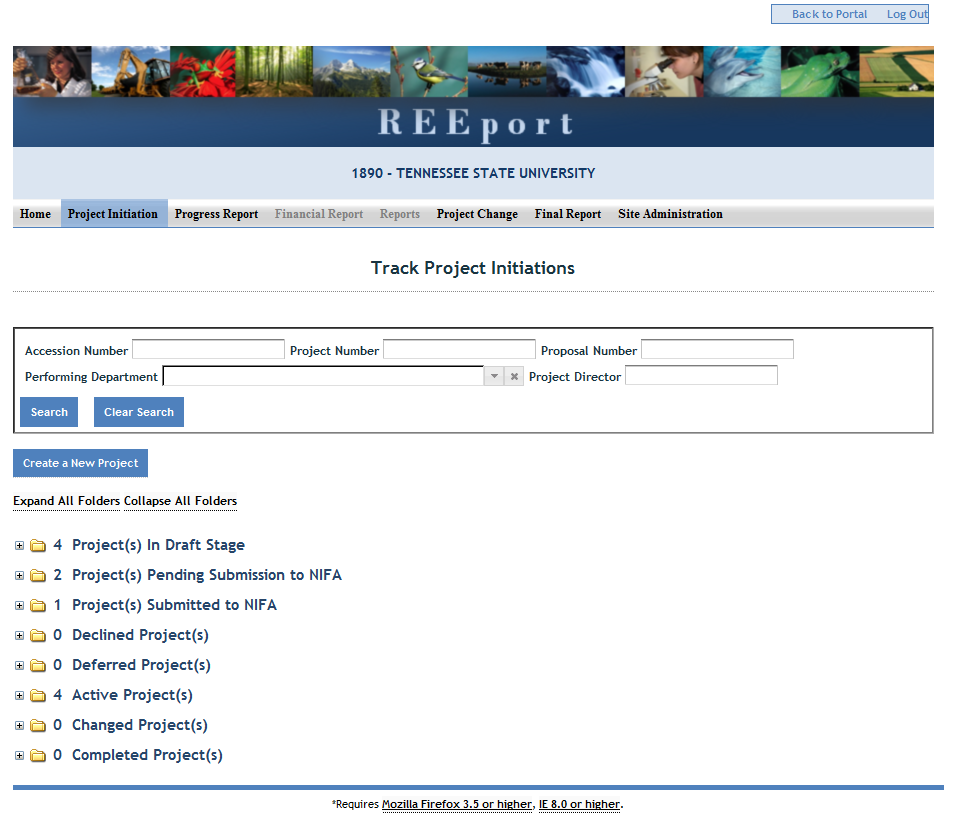The image size is (953, 816).
Task: Select Active Project(s) label
Action: 132,696
